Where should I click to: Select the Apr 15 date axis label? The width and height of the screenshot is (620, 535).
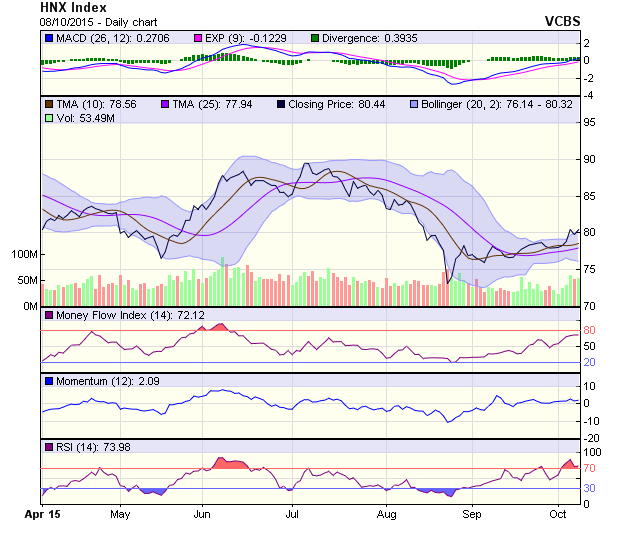click(42, 515)
